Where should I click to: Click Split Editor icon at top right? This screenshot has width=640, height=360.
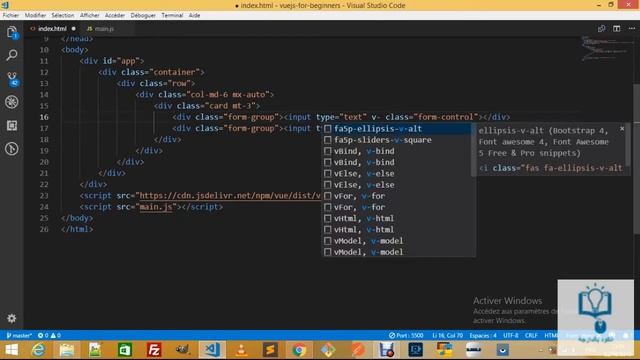click(x=616, y=29)
